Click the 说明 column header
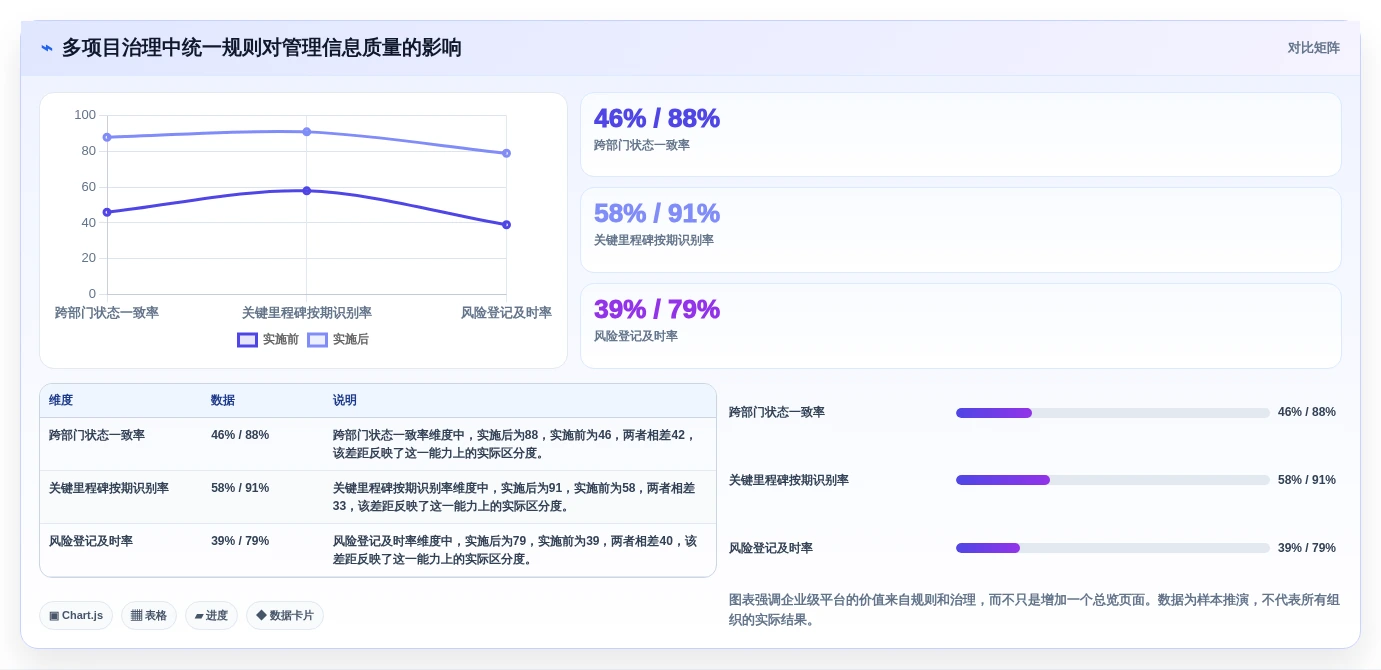Screen dimensions: 1381x670 pyautogui.click(x=345, y=400)
